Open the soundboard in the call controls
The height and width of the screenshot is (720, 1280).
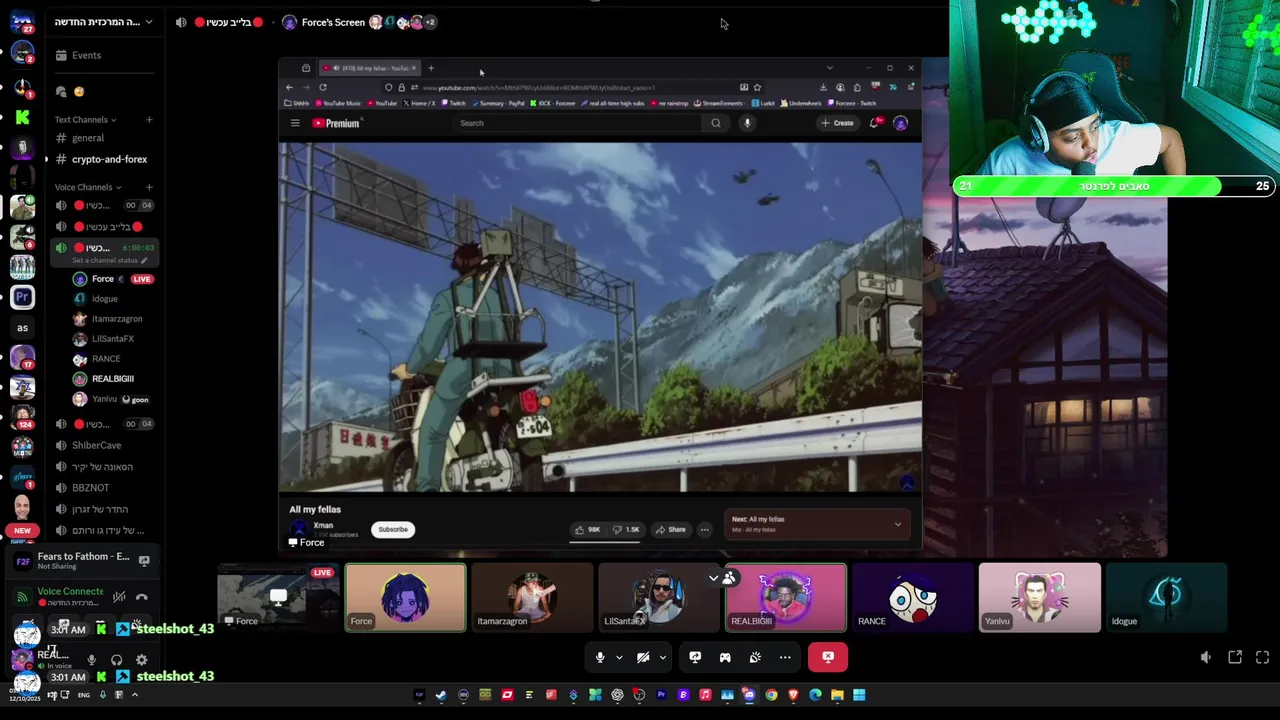tap(755, 657)
